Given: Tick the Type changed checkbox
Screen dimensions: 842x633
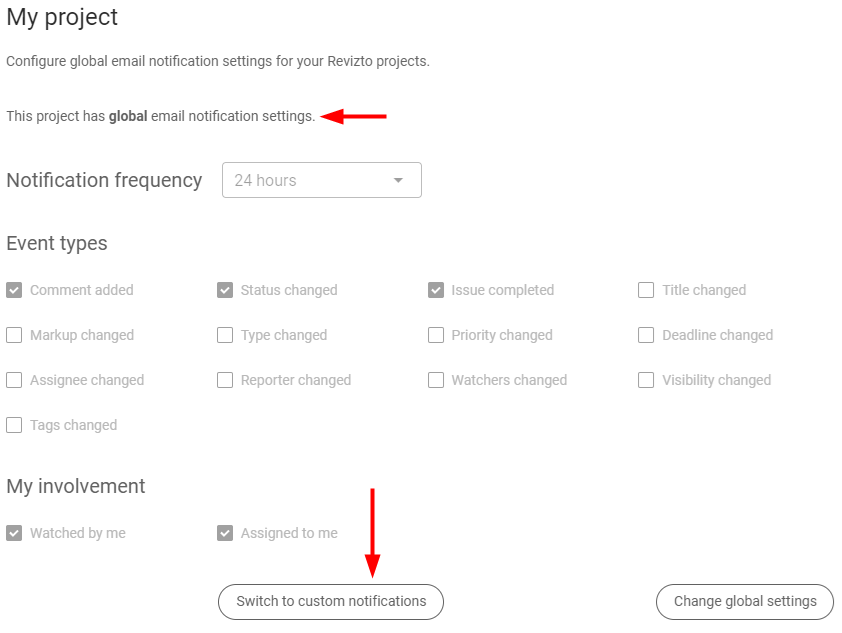Looking at the screenshot, I should [x=225, y=335].
